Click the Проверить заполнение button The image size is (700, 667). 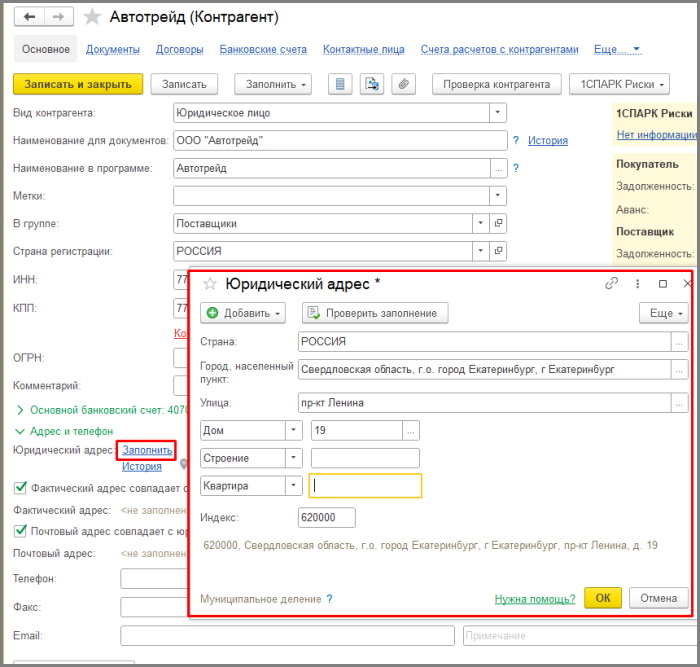coord(375,313)
